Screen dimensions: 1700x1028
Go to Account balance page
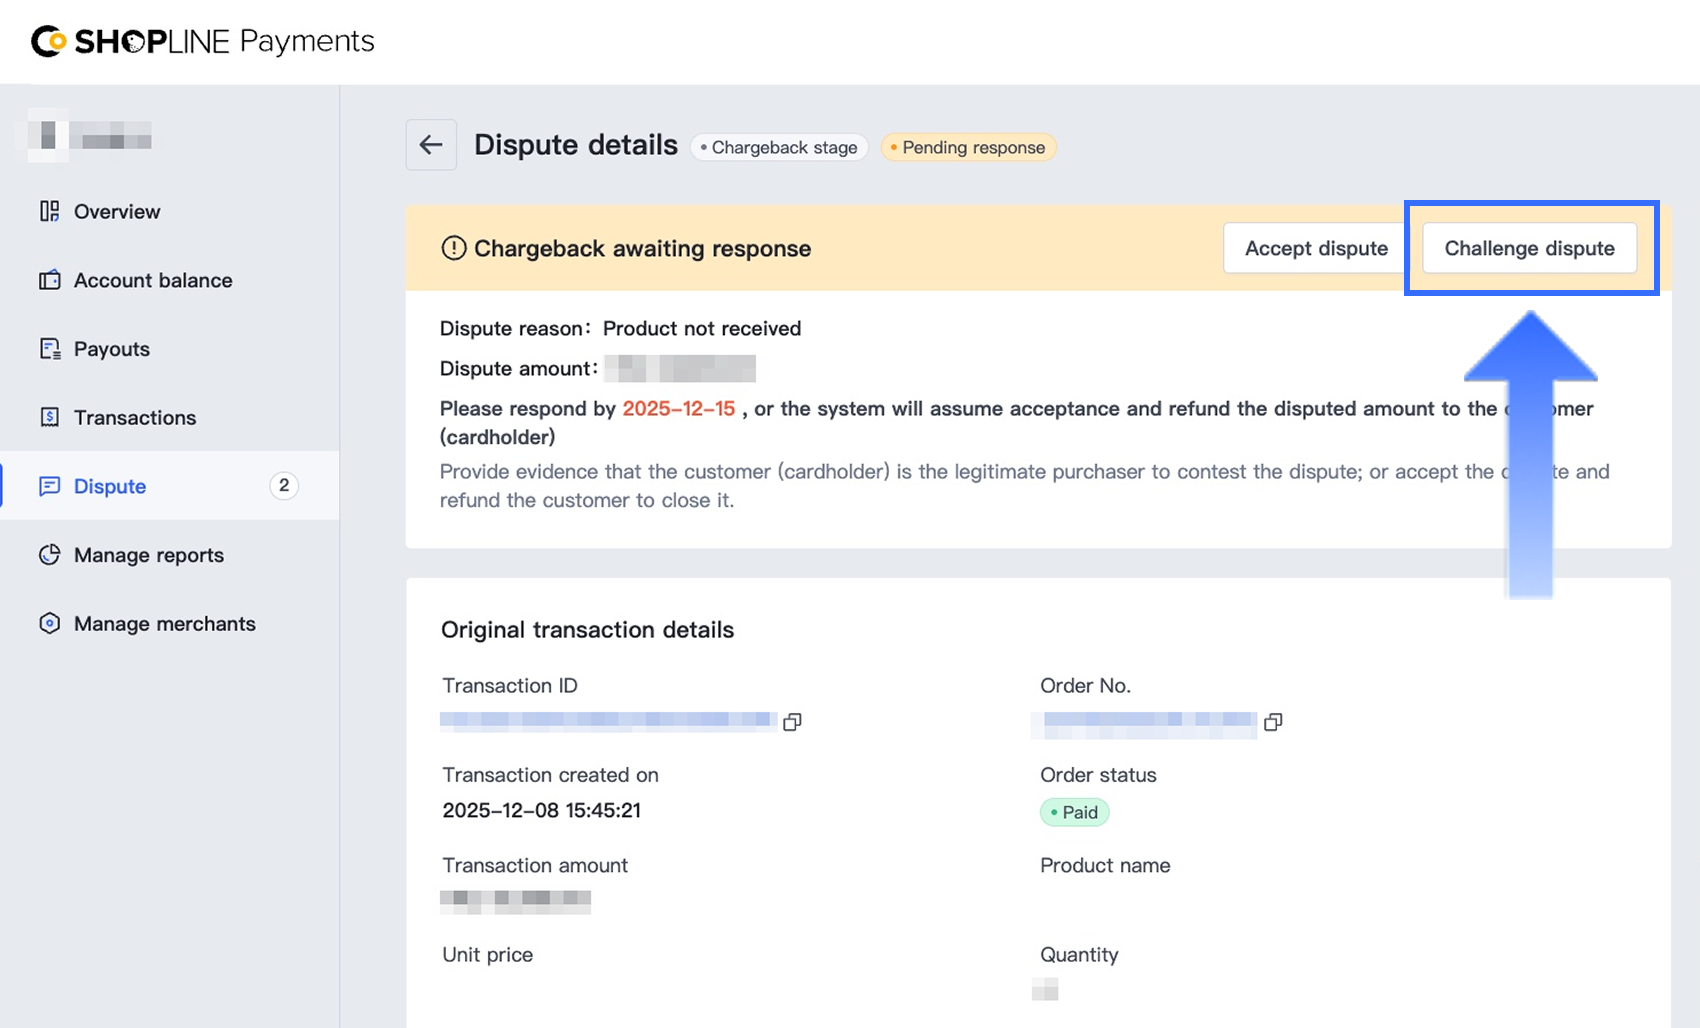pyautogui.click(x=153, y=280)
